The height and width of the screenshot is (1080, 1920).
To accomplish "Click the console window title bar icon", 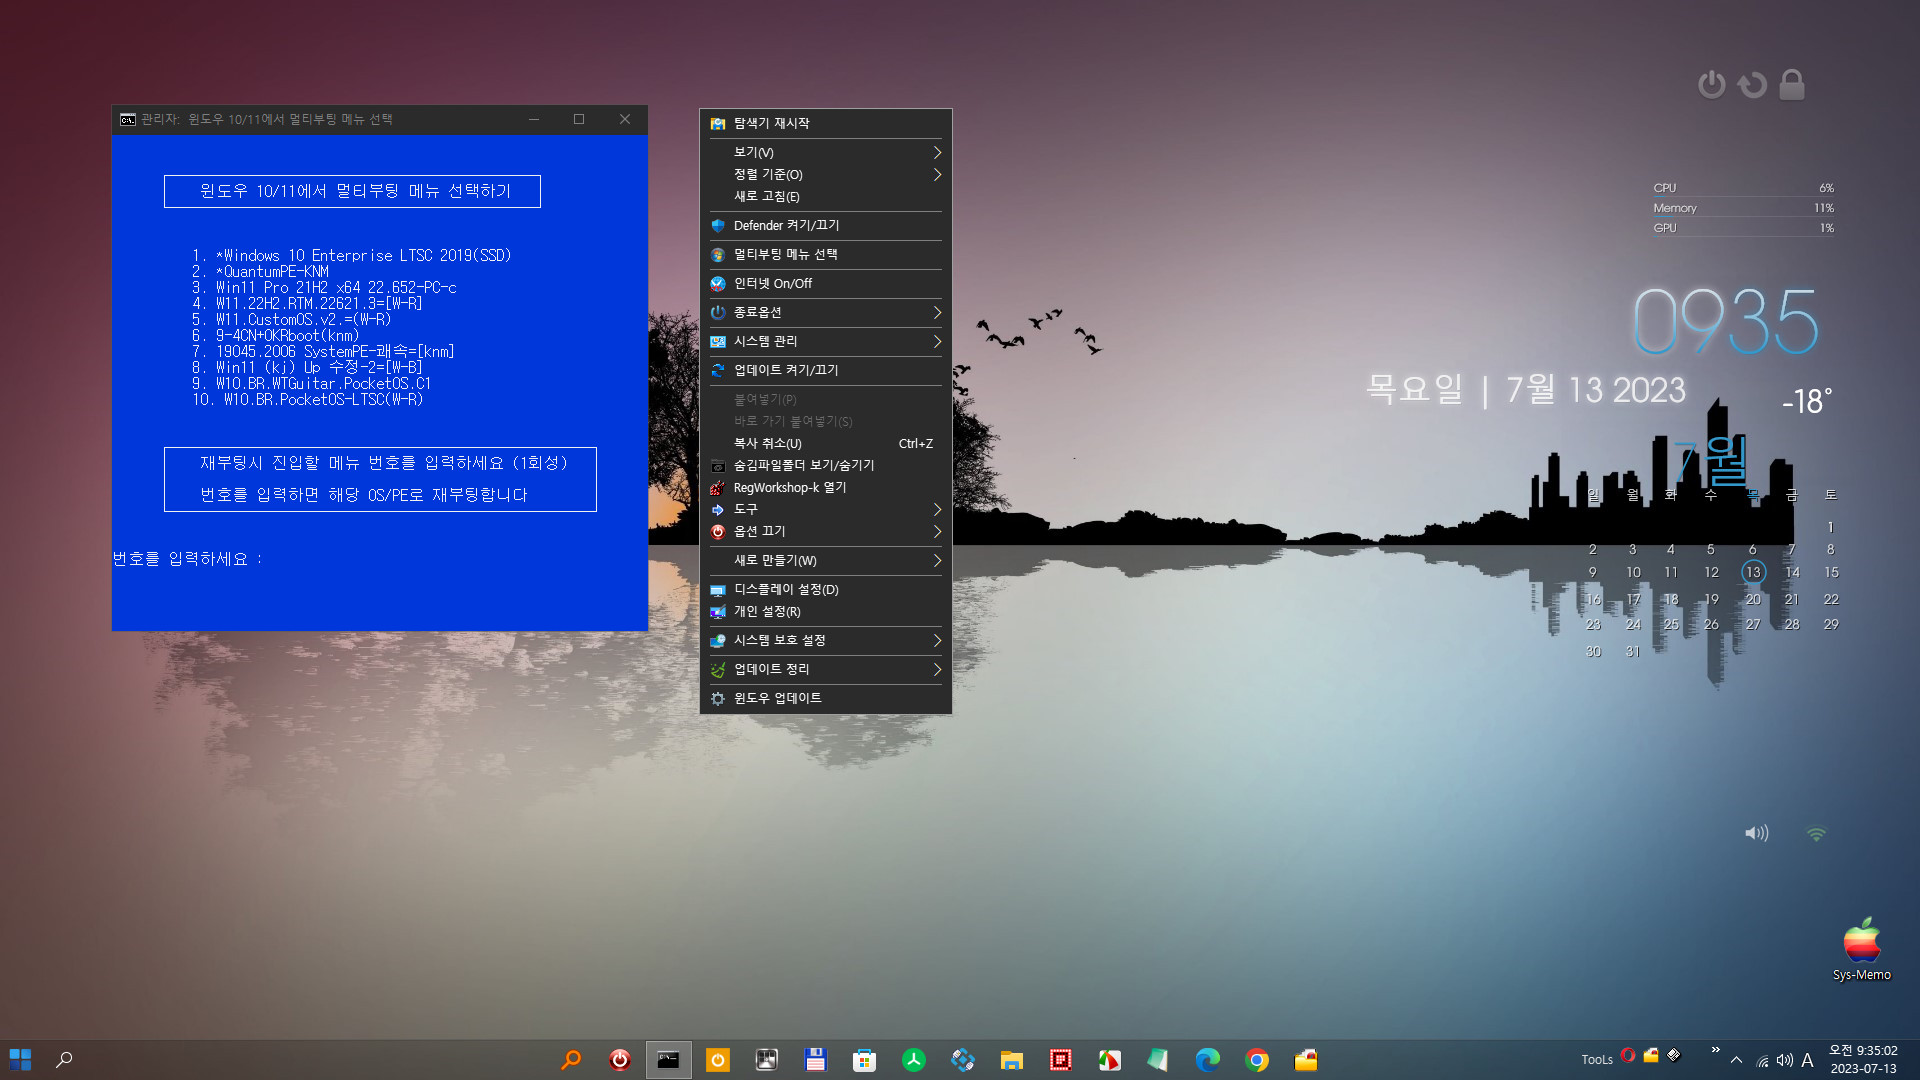I will click(x=128, y=120).
